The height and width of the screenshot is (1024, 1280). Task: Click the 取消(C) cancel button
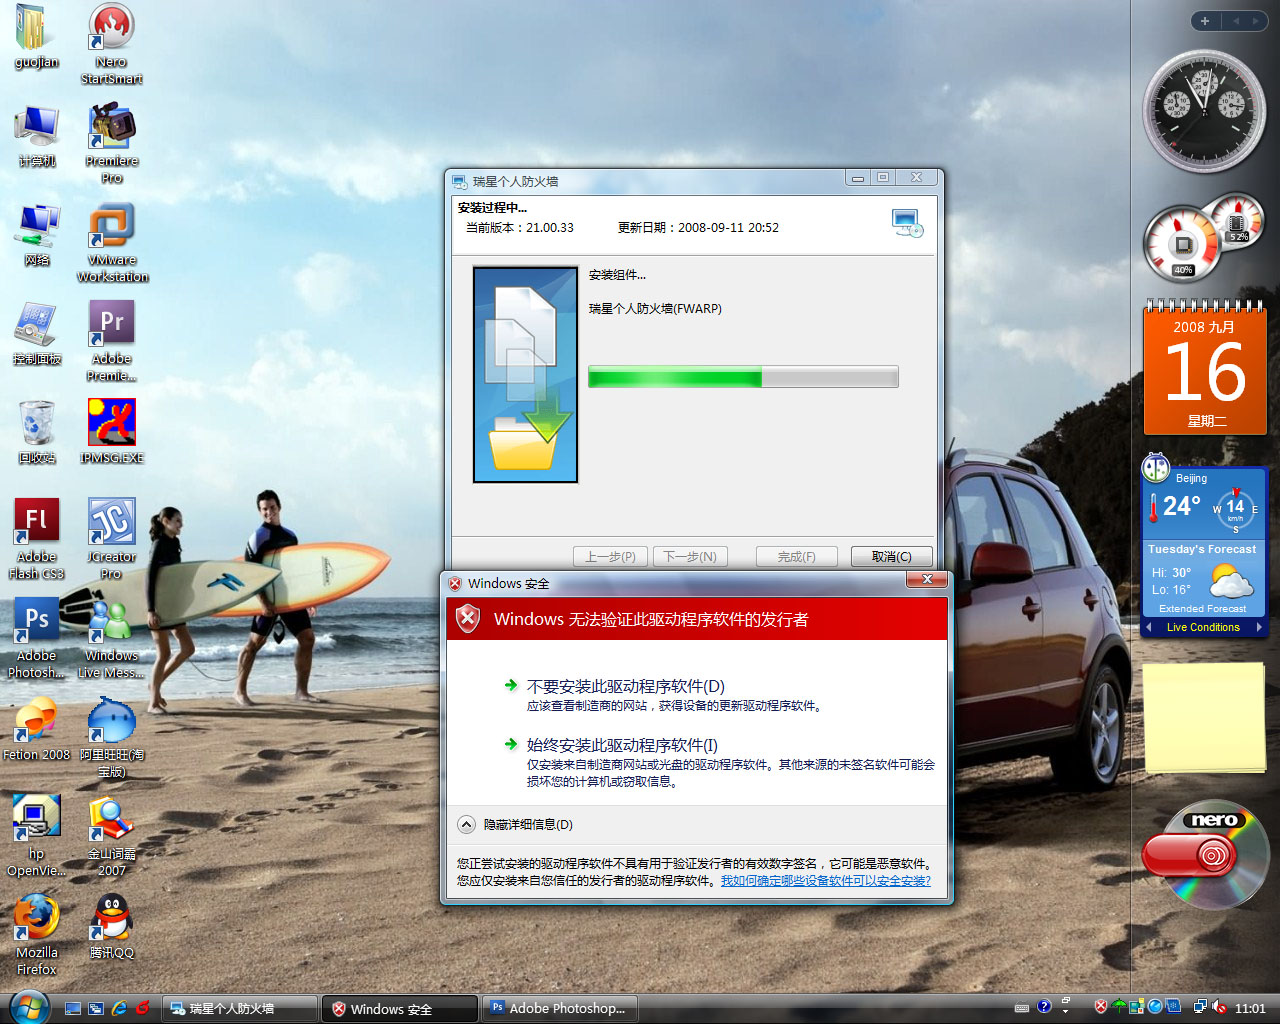892,557
